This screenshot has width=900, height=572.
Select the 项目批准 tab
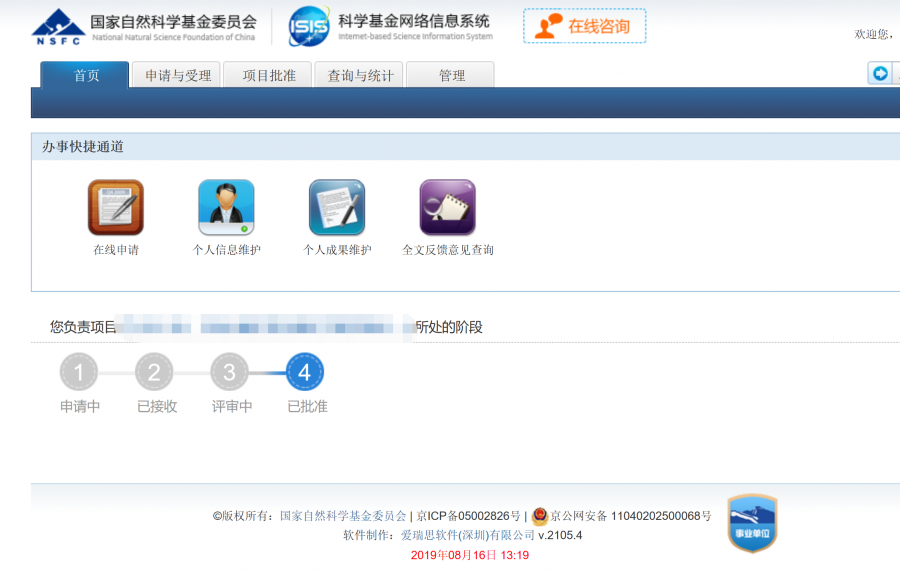[x=269, y=75]
